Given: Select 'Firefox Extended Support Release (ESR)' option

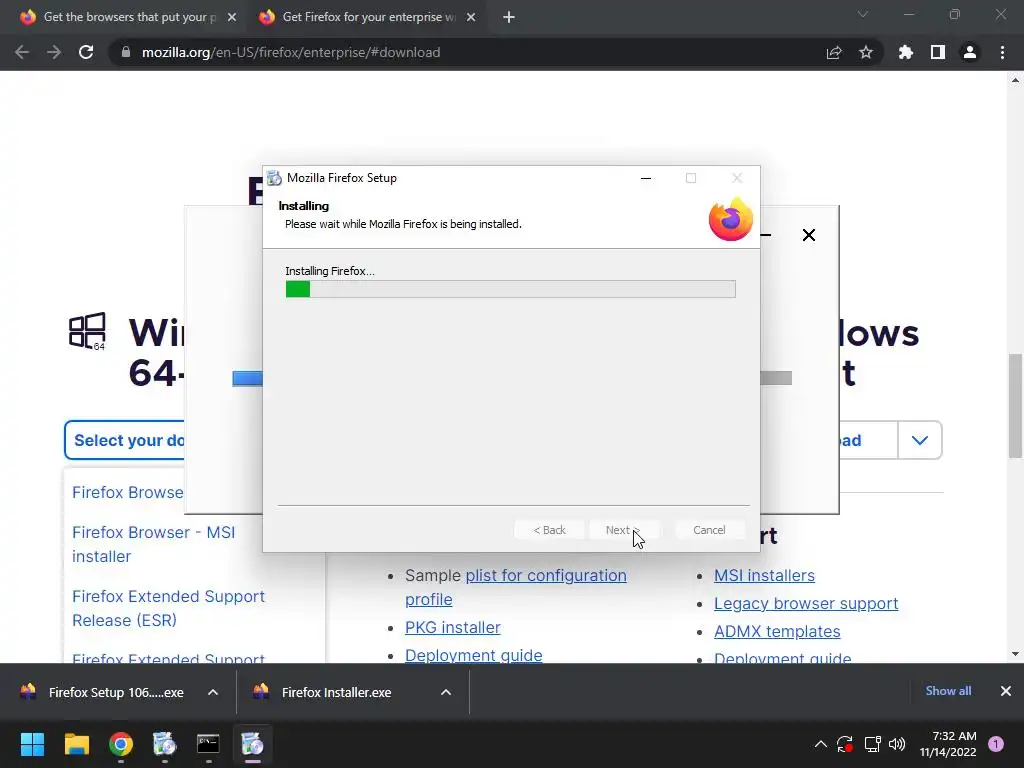Looking at the screenshot, I should tap(168, 608).
